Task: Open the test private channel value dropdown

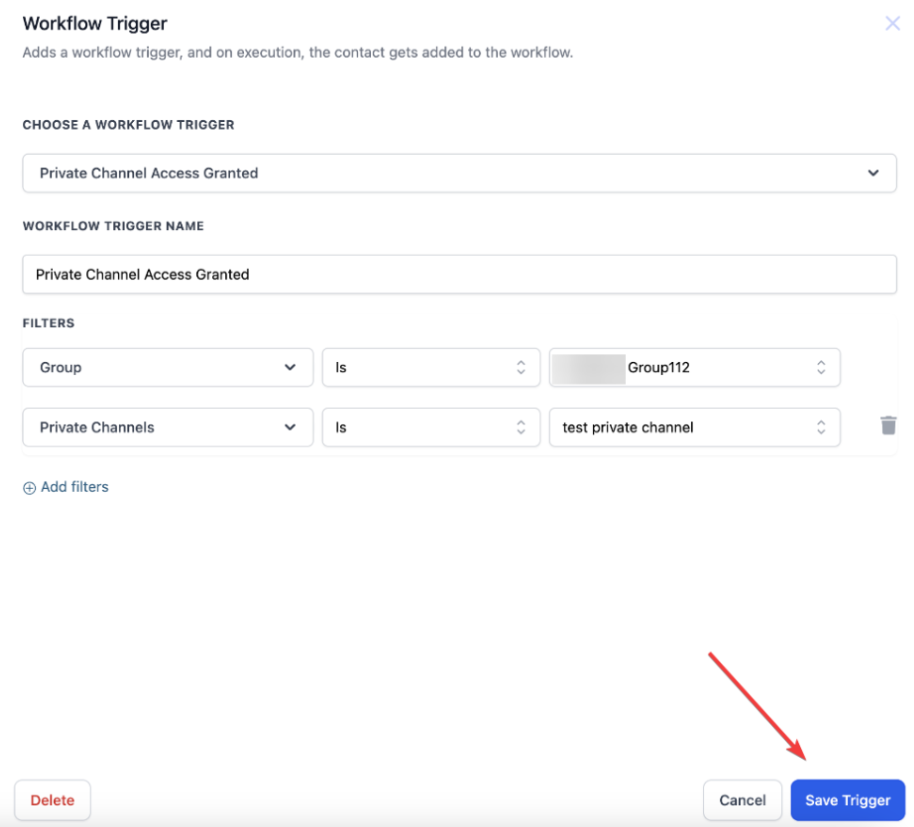Action: coord(694,427)
